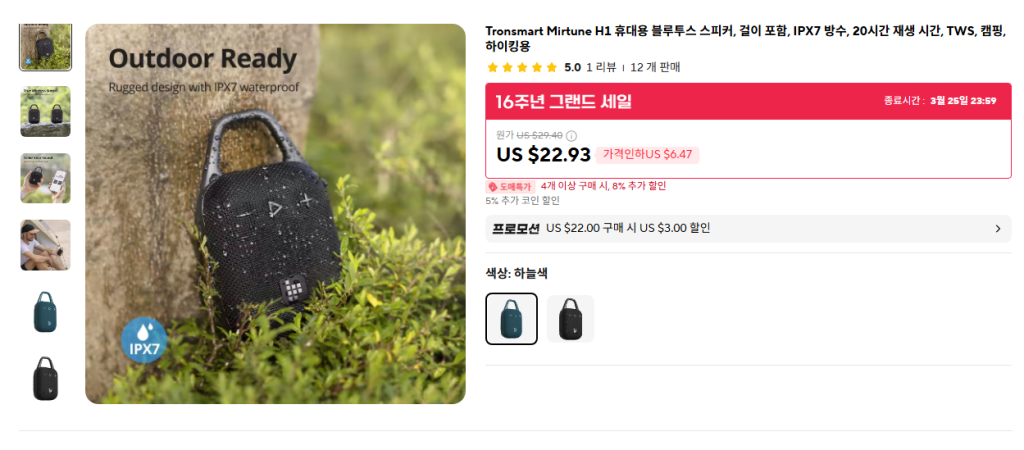Click the wholesale deal tag icon
Screen dimensions: 1024x450
[493, 186]
